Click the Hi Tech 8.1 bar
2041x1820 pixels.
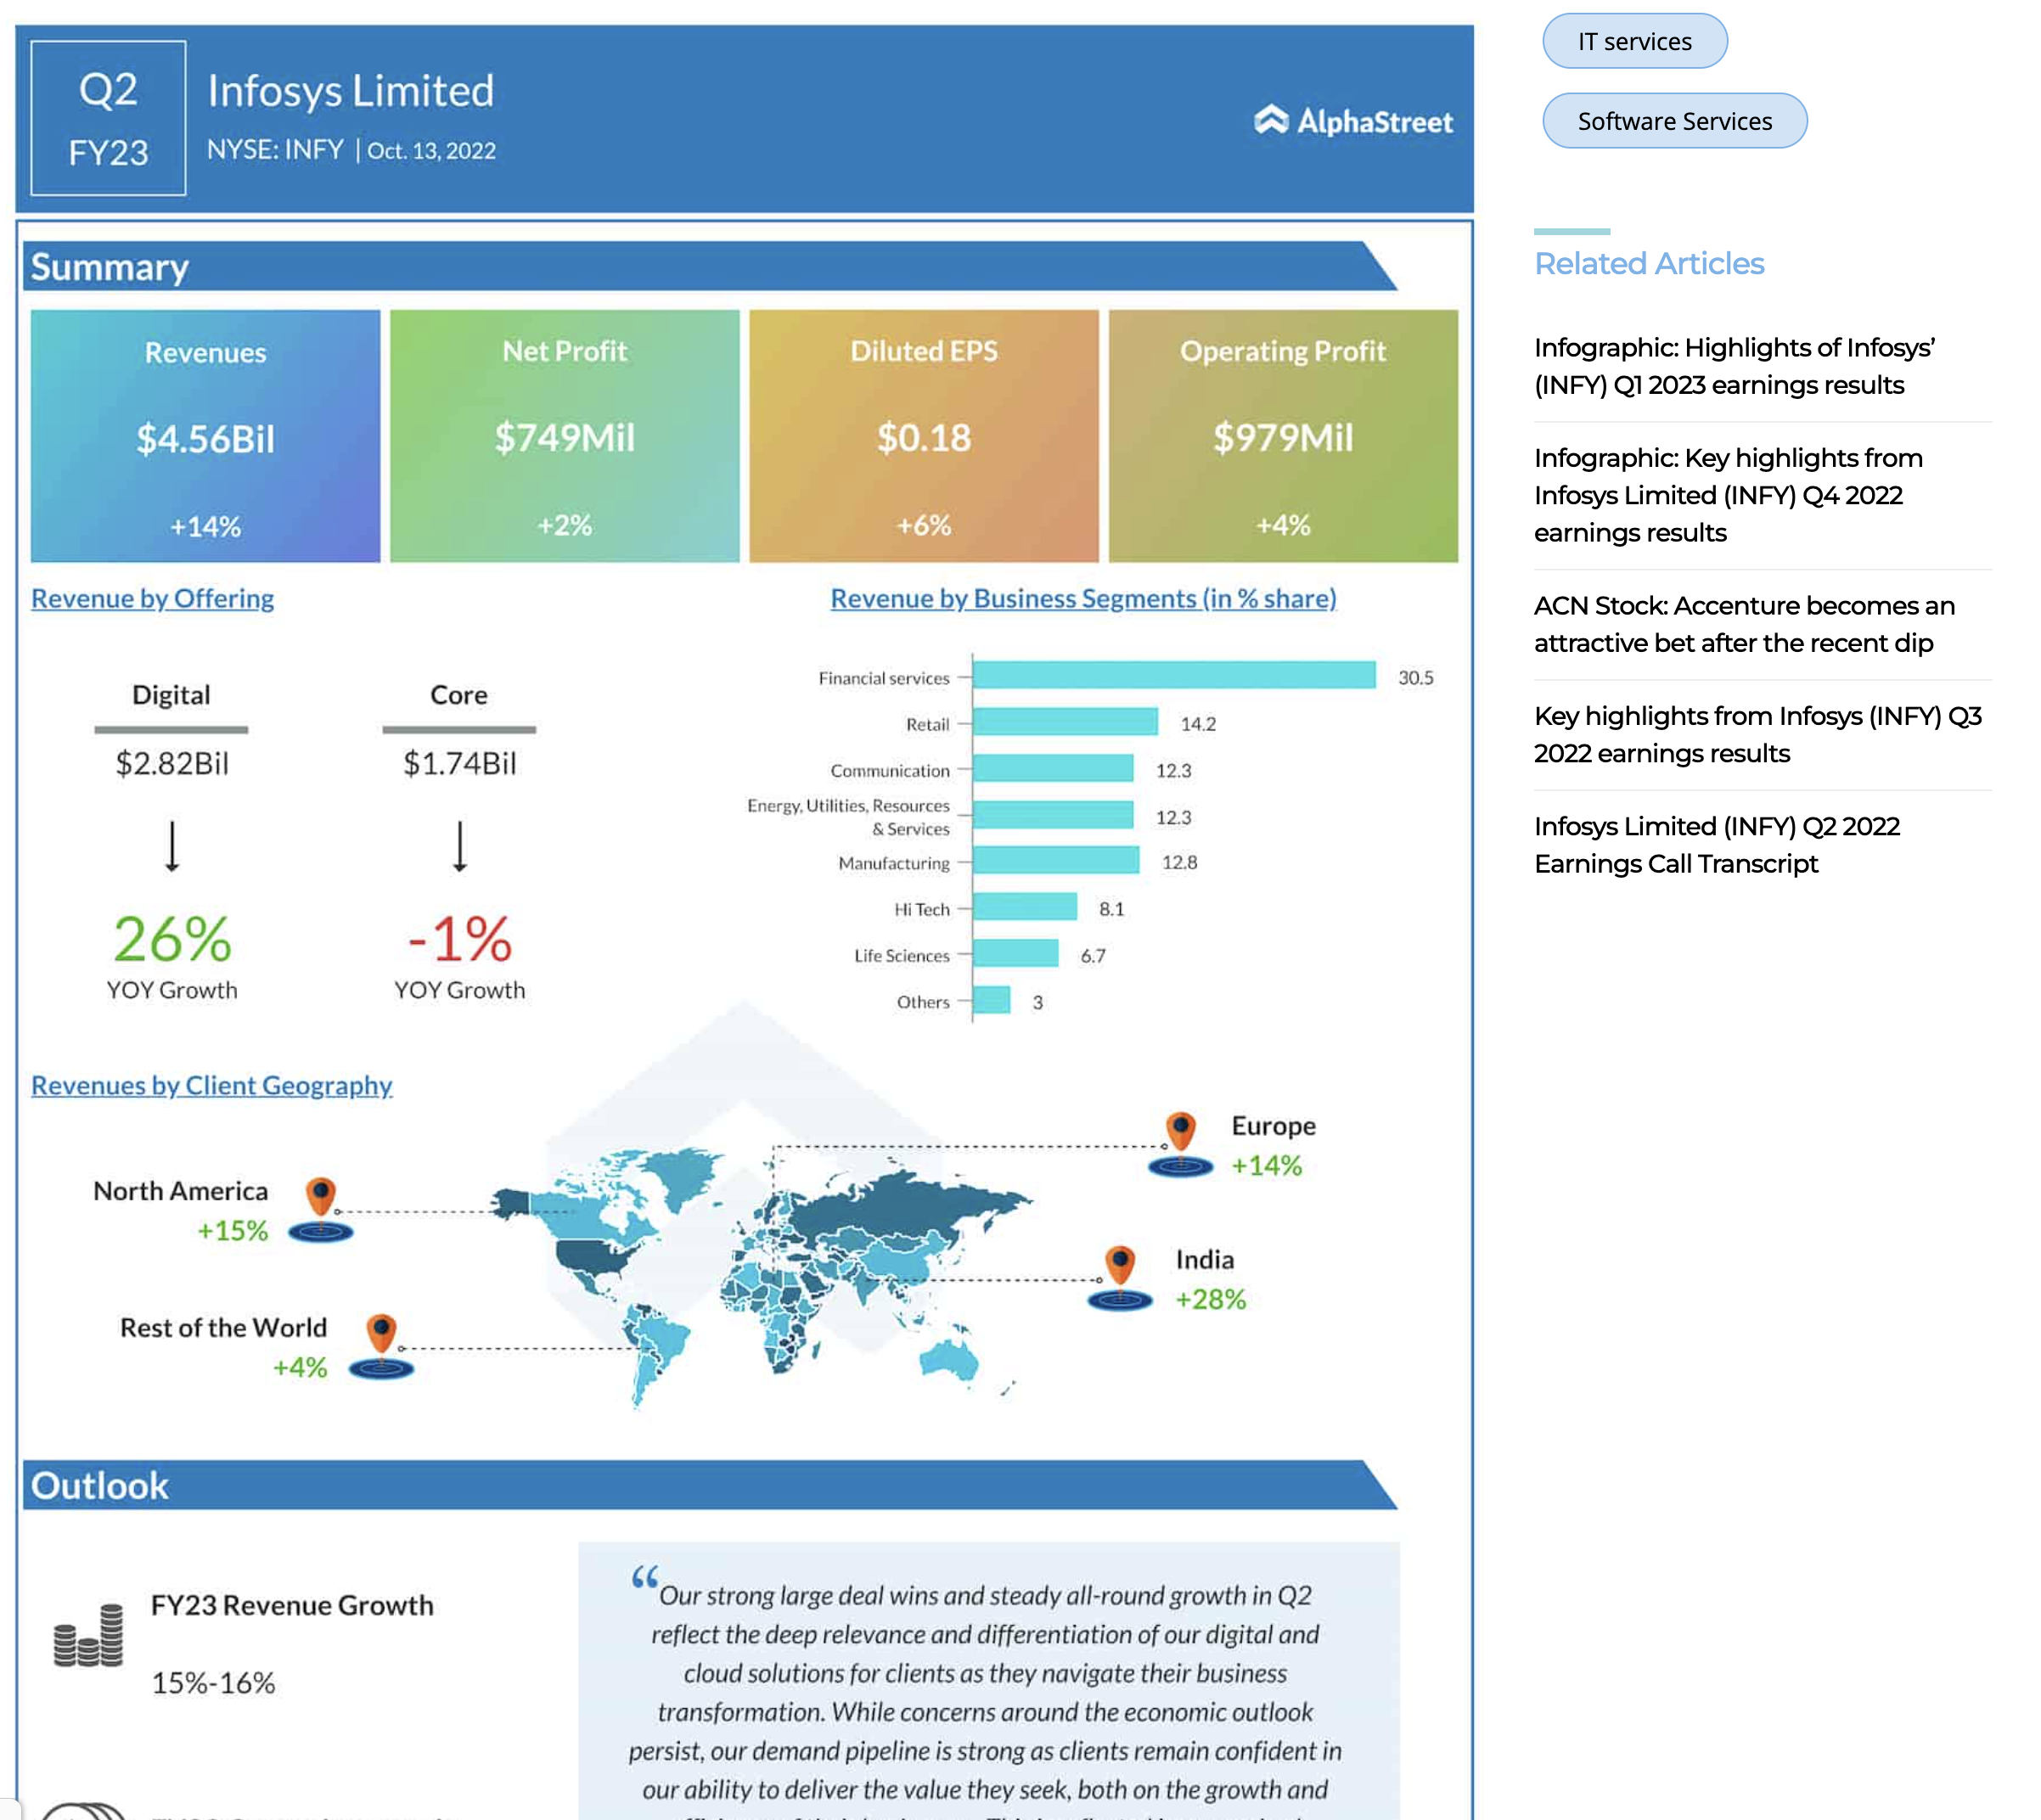coord(1025,908)
